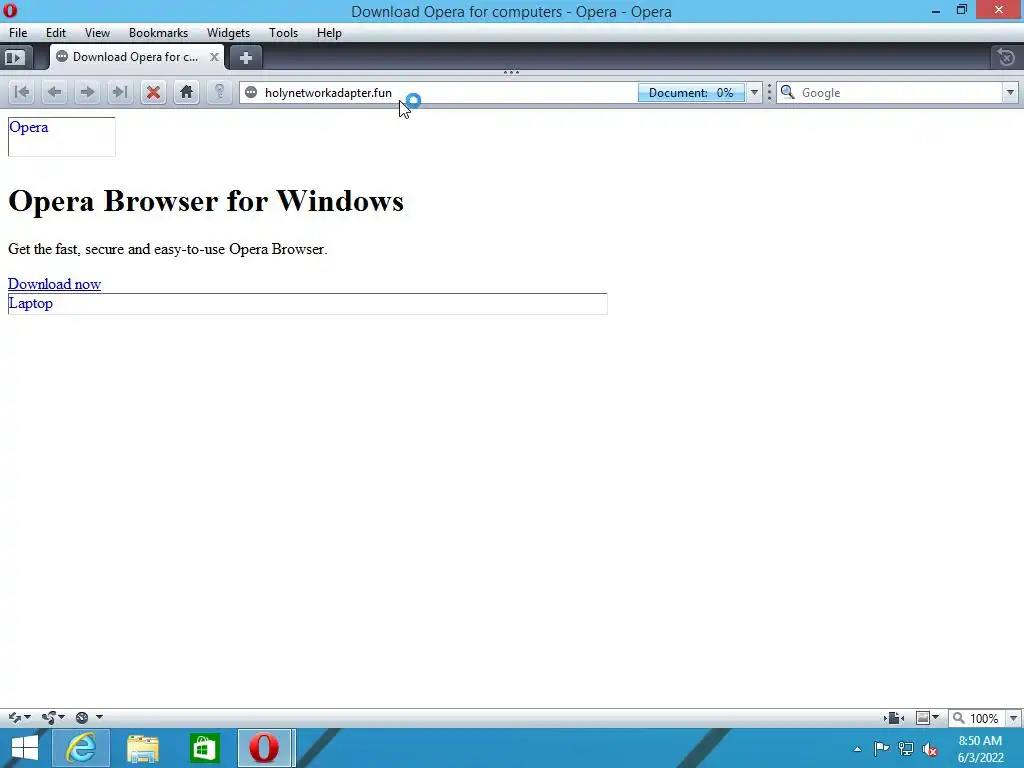The image size is (1024, 768).
Task: Open a new tab with plus button
Action: pyautogui.click(x=246, y=57)
